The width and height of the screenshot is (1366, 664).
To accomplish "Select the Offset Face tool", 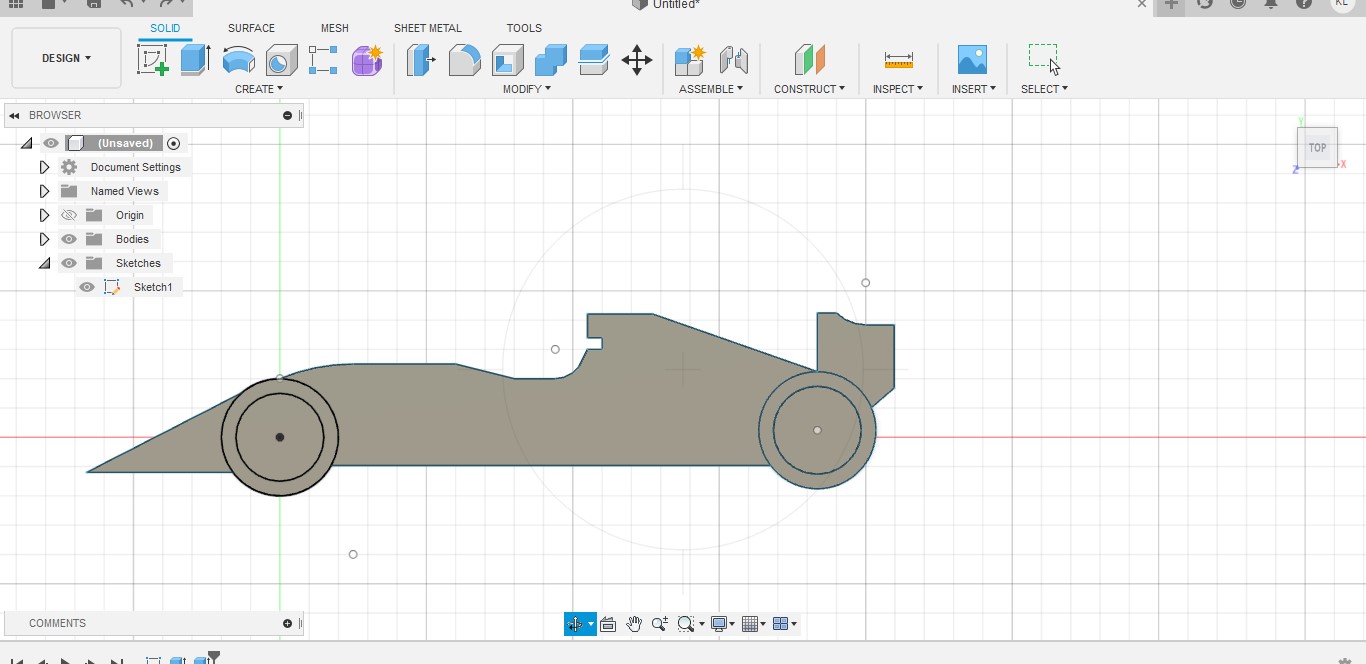I will 593,60.
